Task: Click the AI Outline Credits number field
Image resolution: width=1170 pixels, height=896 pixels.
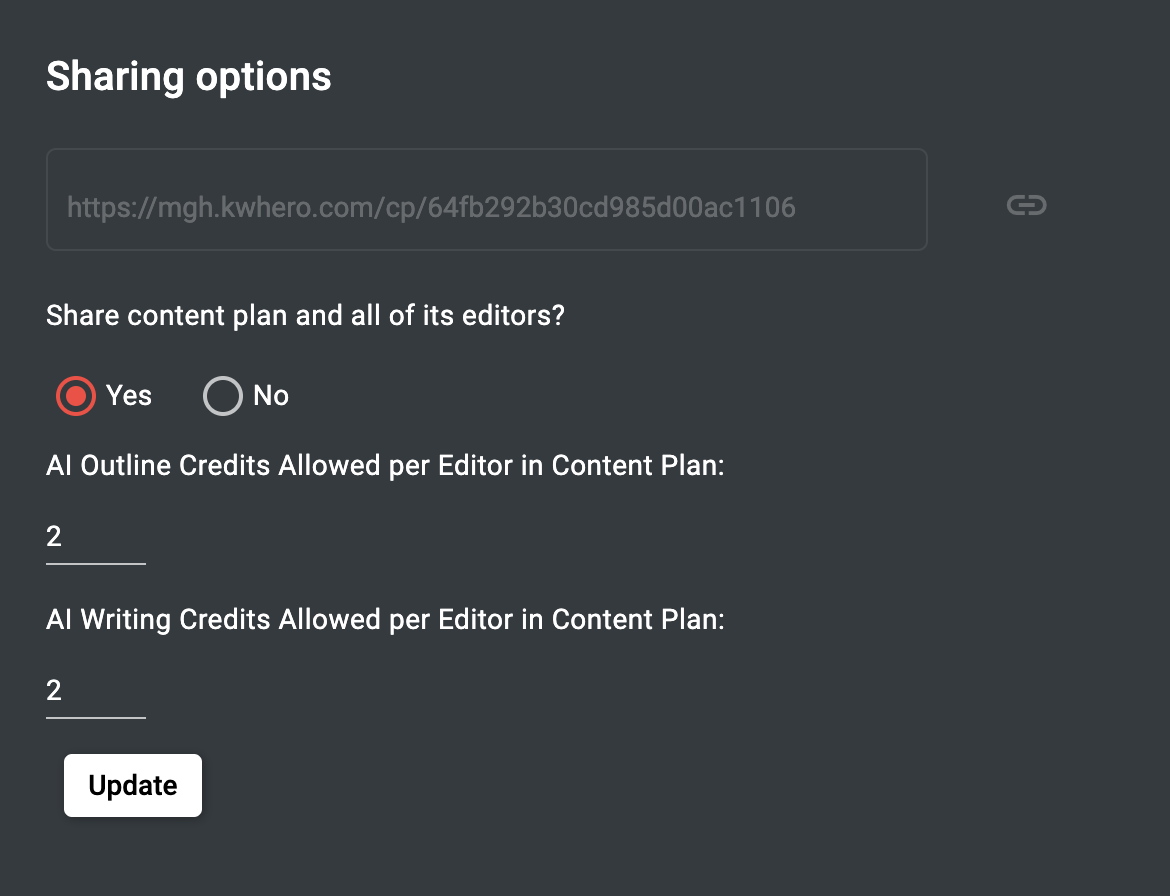Action: point(96,537)
